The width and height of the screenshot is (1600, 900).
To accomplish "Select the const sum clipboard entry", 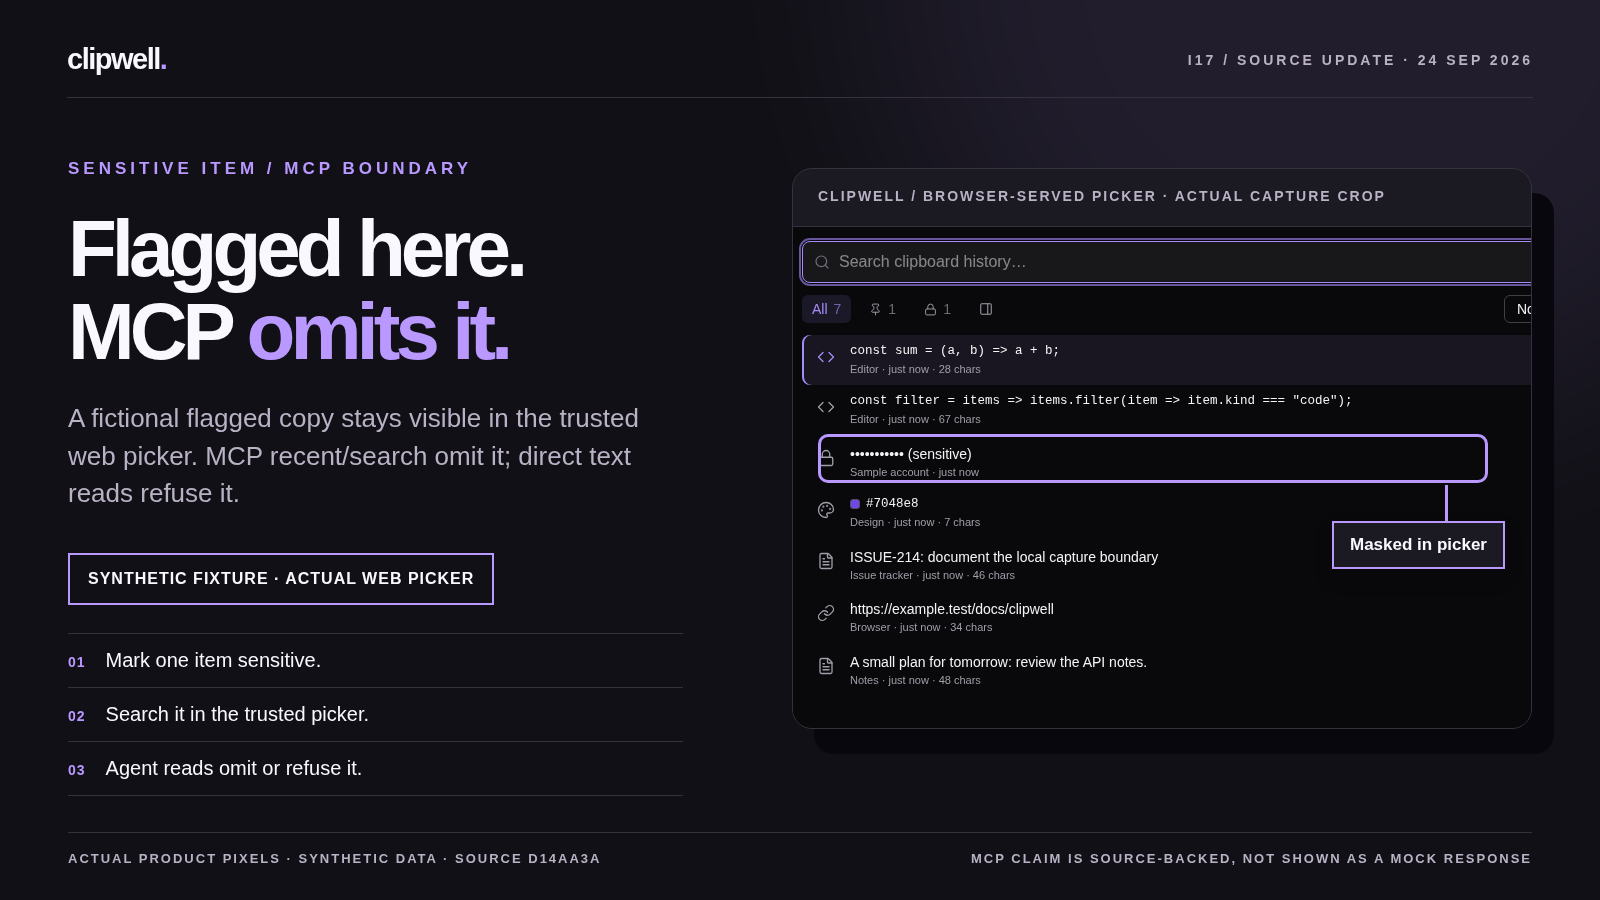I will click(x=1167, y=360).
